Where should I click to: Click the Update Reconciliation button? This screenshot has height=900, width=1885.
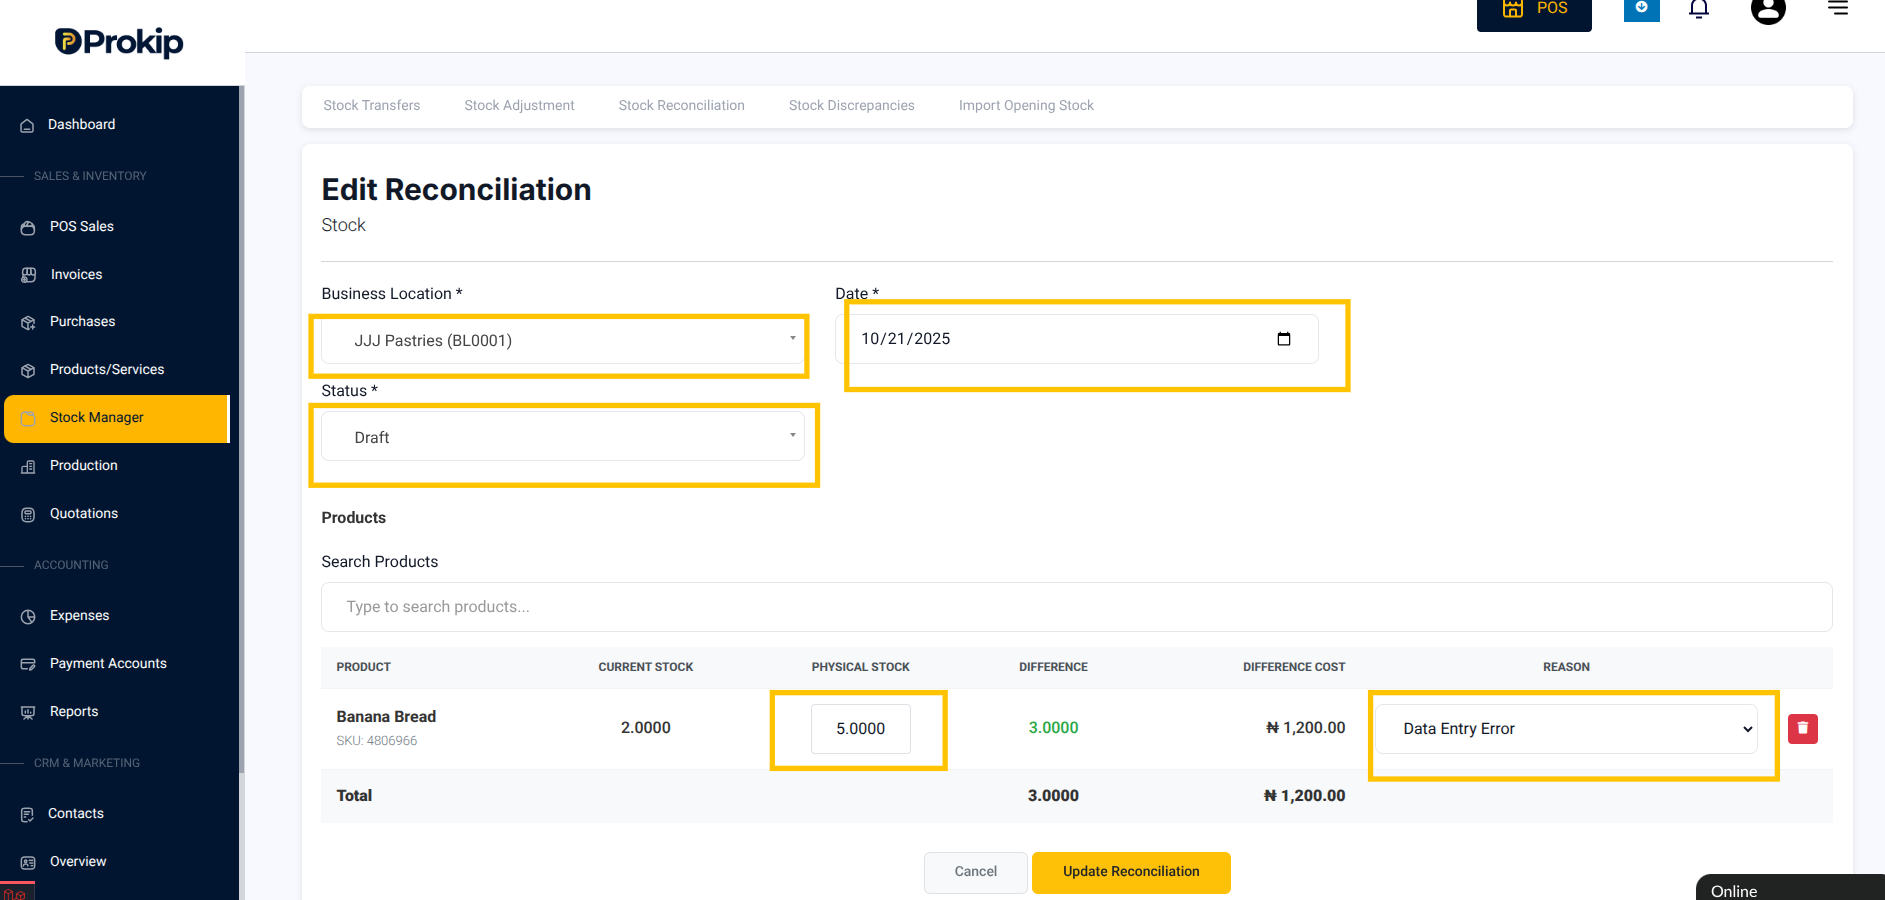[1131, 872]
